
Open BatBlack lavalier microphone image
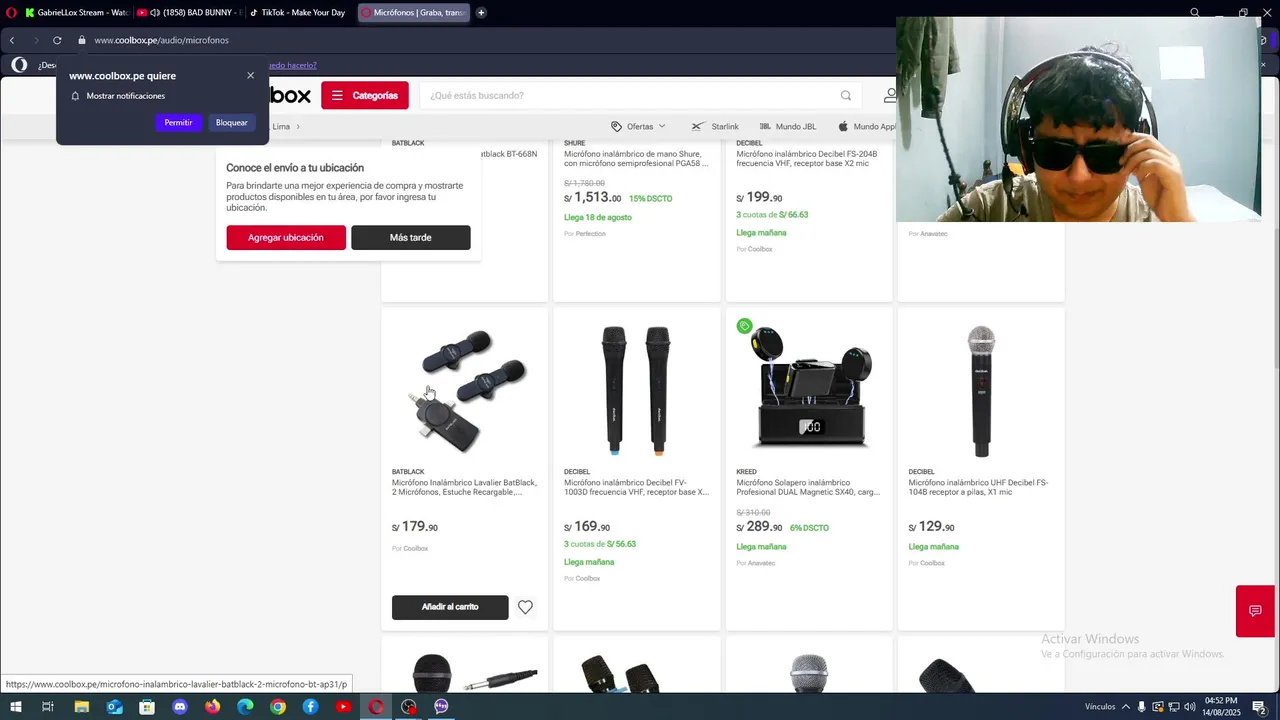tap(465, 390)
